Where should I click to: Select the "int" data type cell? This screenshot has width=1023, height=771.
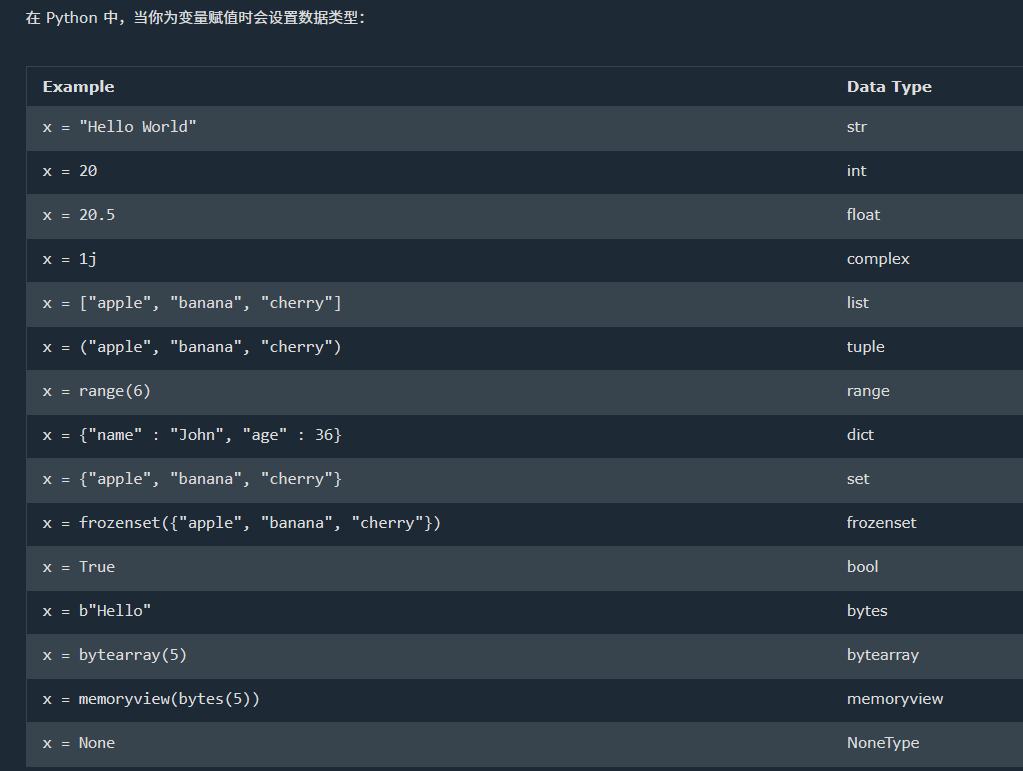(x=856, y=171)
